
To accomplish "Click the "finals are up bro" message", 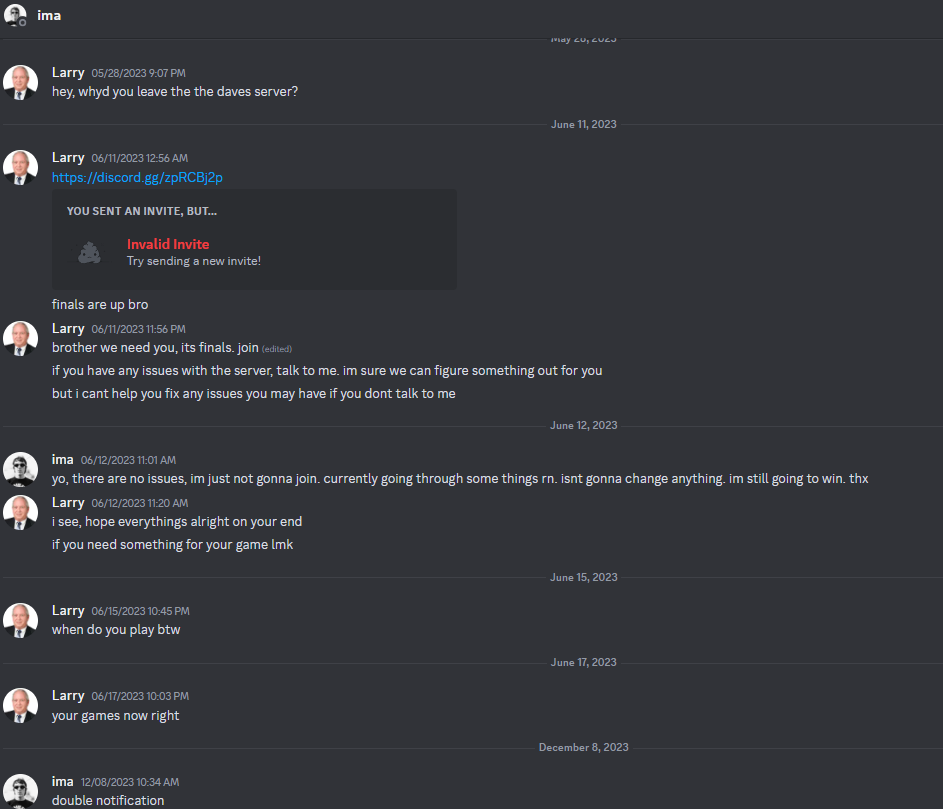I will (100, 304).
